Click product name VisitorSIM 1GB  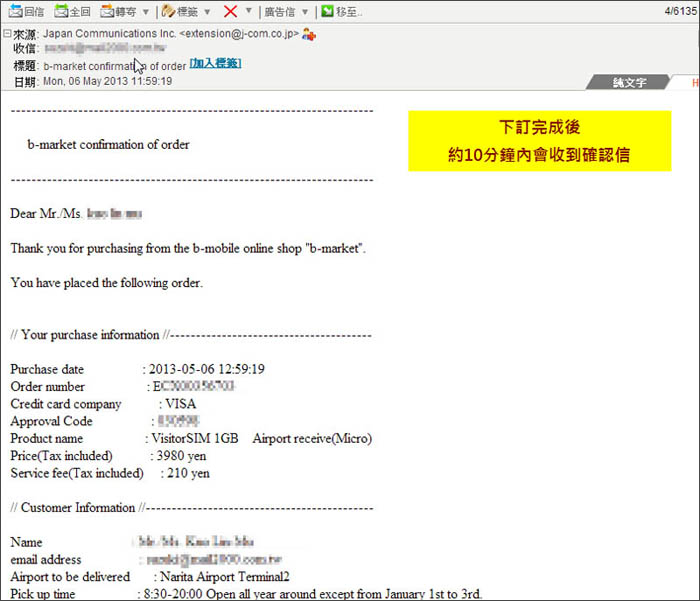195,438
